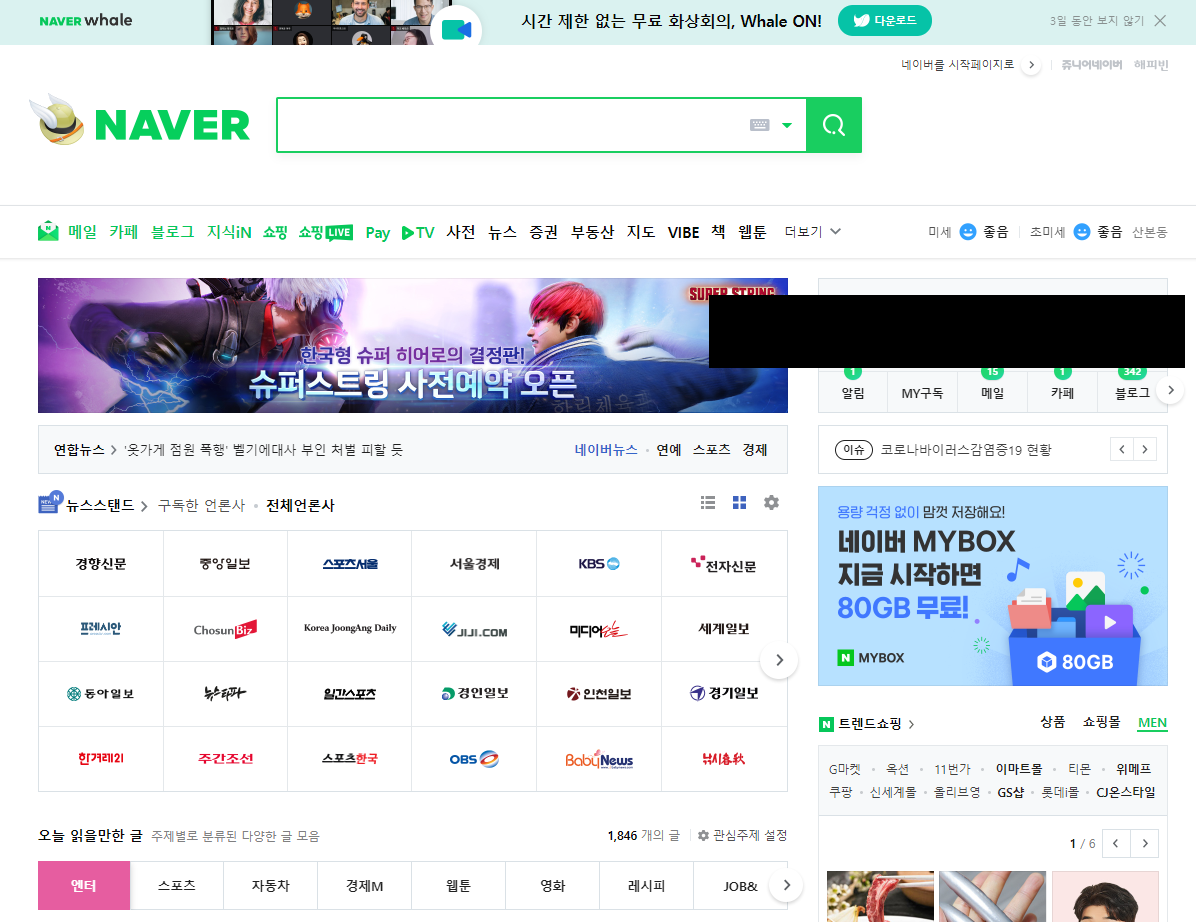Select the 웹툰 topic tab
The image size is (1196, 922).
pos(458,885)
